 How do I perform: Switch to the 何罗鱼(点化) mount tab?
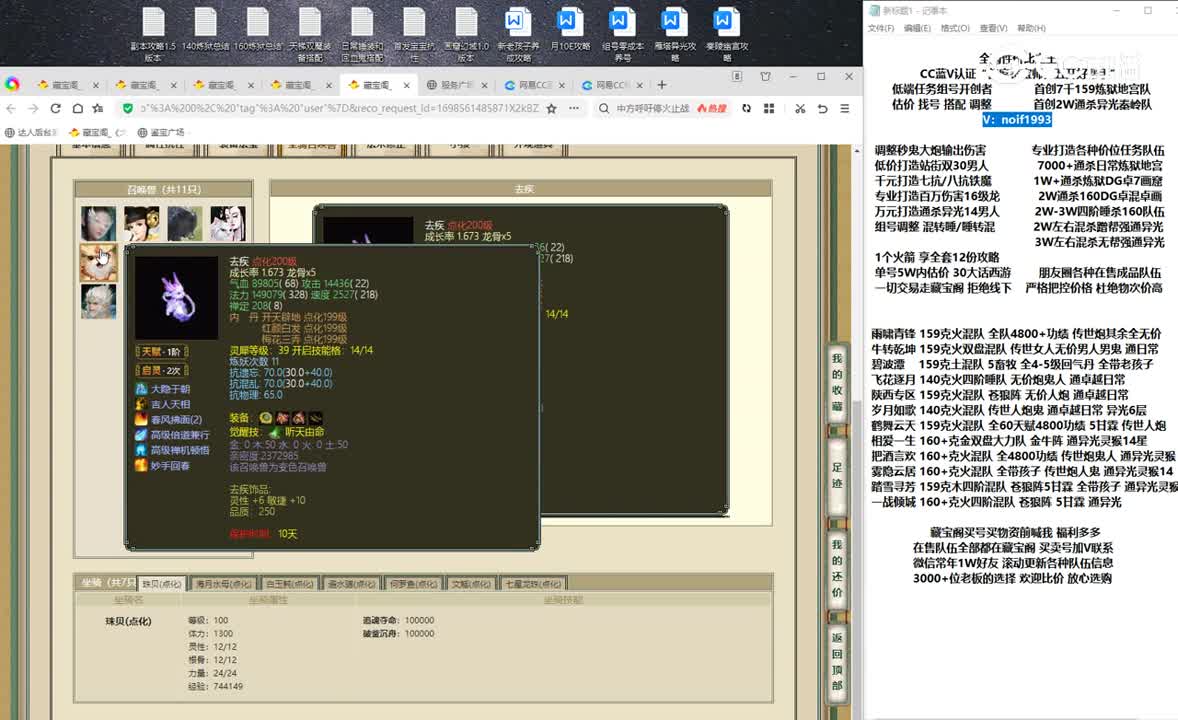(413, 584)
